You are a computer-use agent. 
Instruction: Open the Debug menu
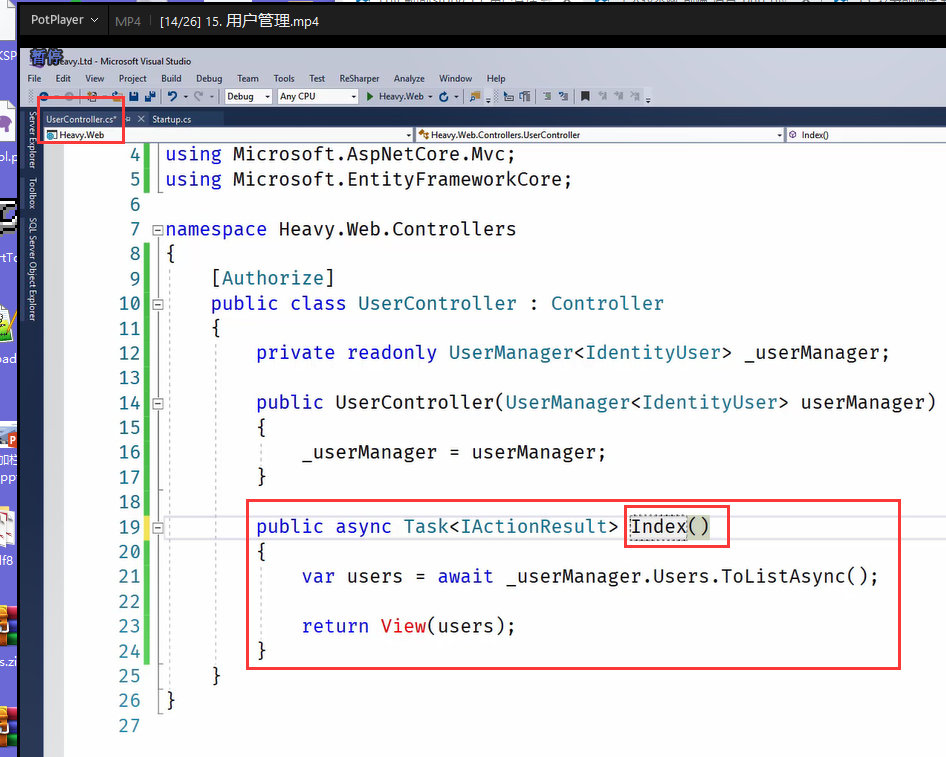point(209,78)
